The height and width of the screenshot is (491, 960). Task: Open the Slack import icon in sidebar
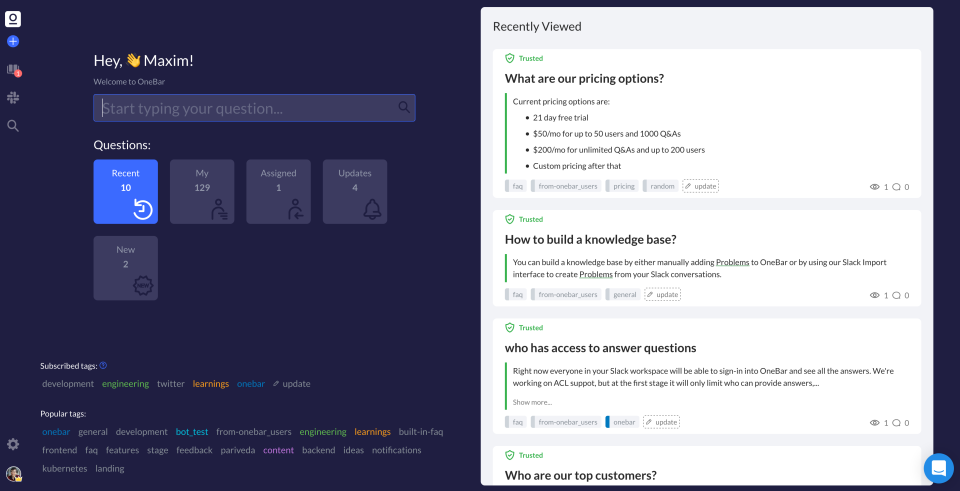pyautogui.click(x=13, y=97)
